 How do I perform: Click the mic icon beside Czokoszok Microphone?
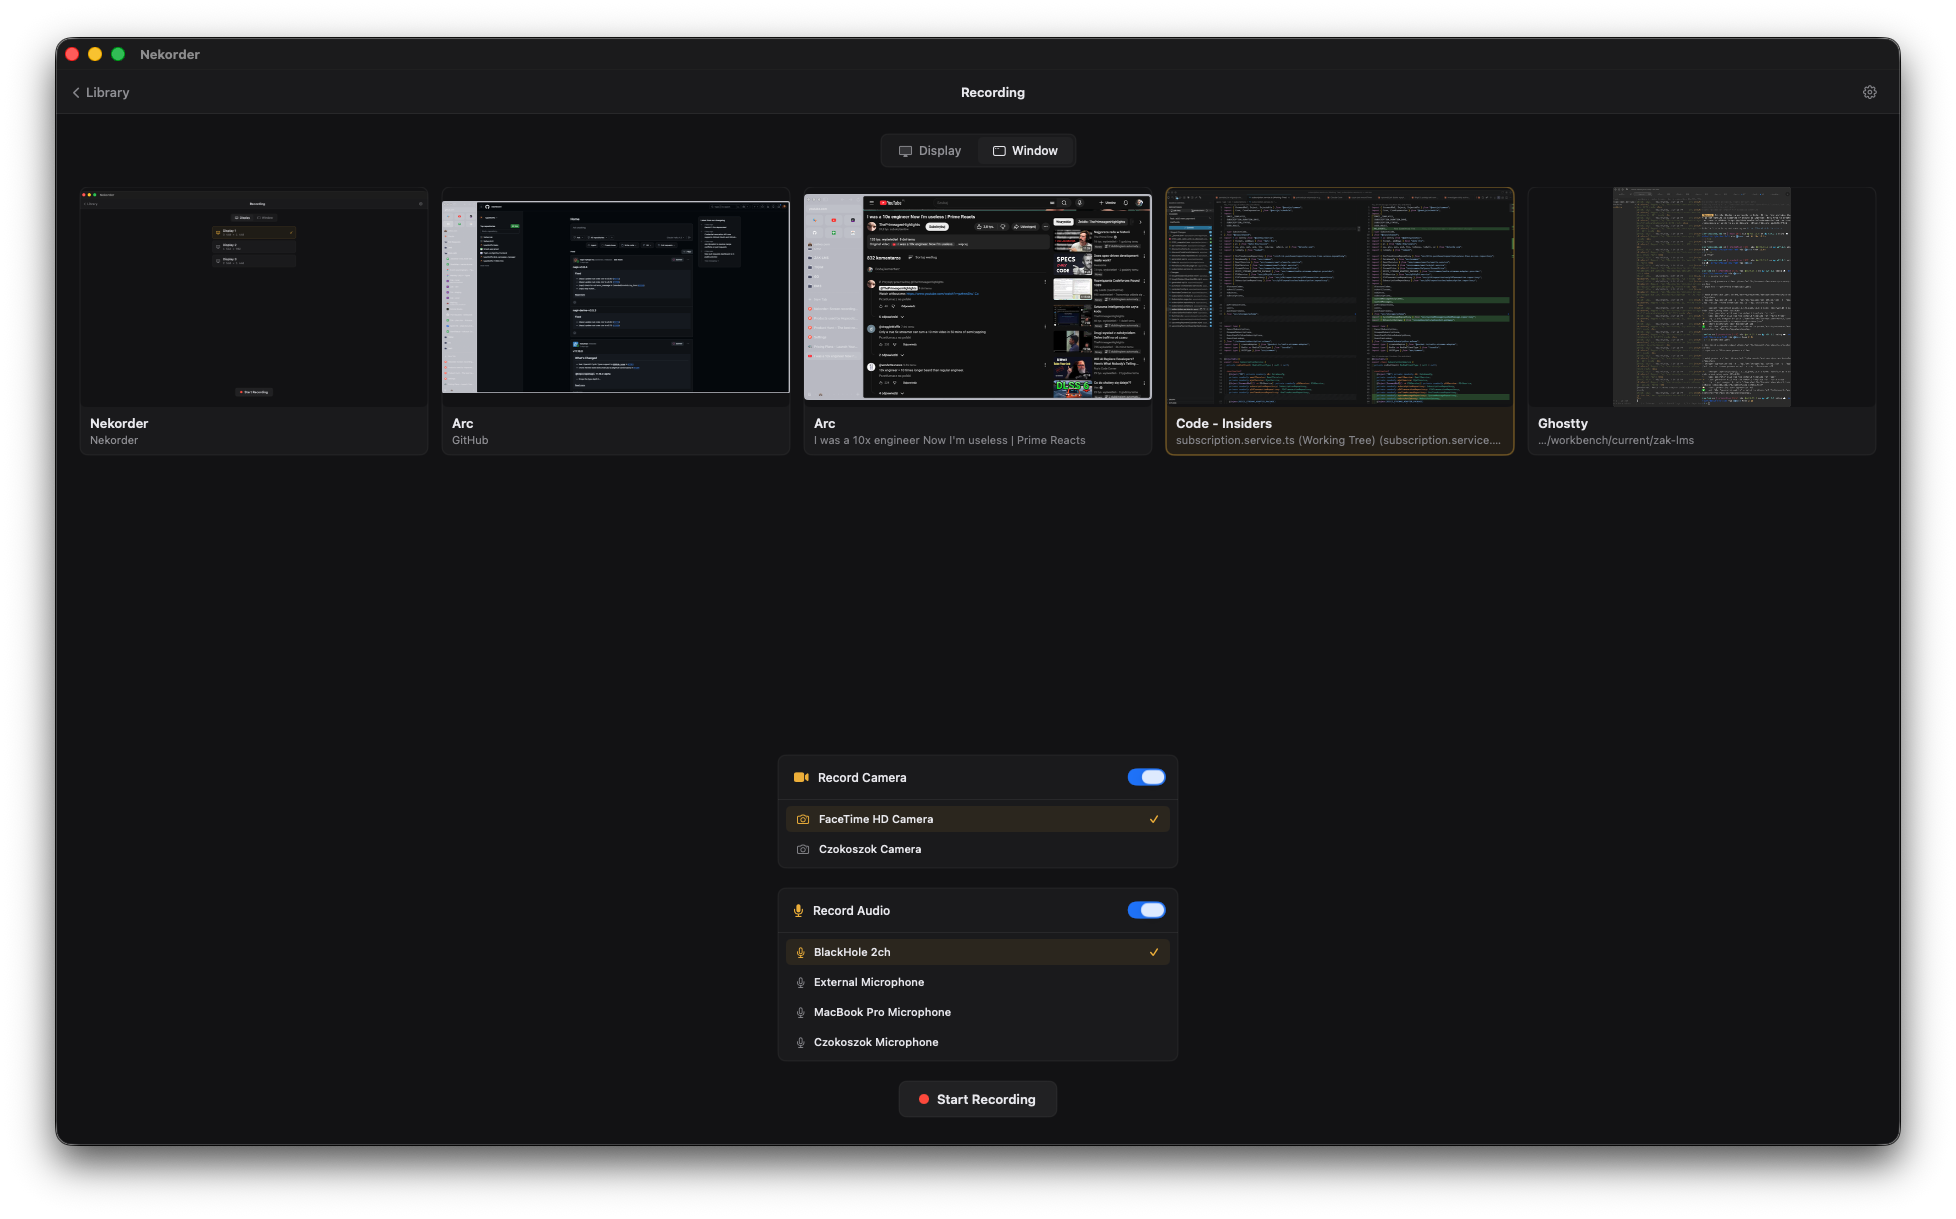800,1042
